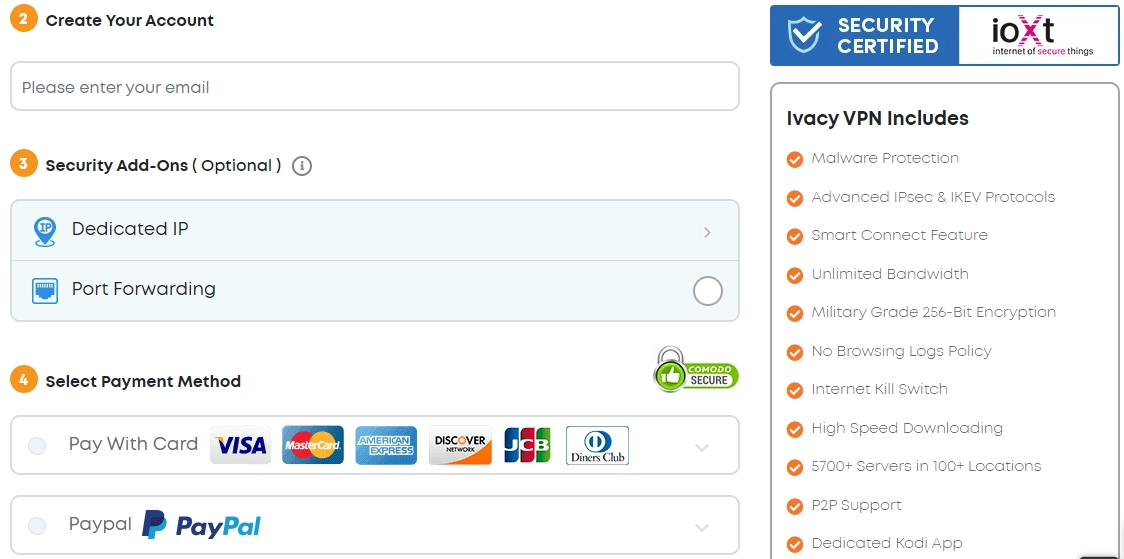The width and height of the screenshot is (1124, 559).
Task: Click the Security Add-Ons info icon
Action: coord(302,166)
